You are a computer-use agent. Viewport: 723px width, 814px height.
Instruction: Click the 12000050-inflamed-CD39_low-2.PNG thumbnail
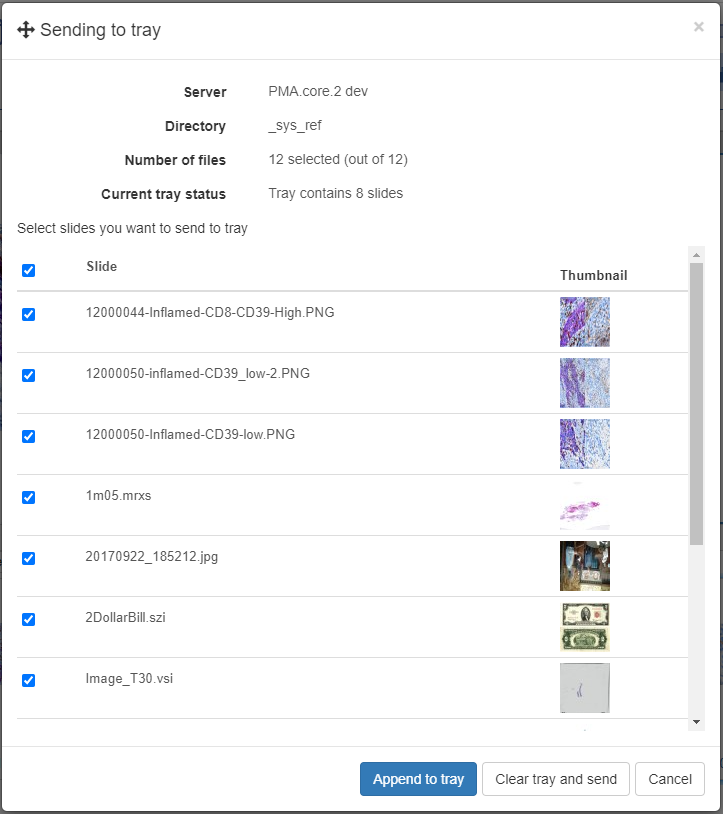point(584,383)
